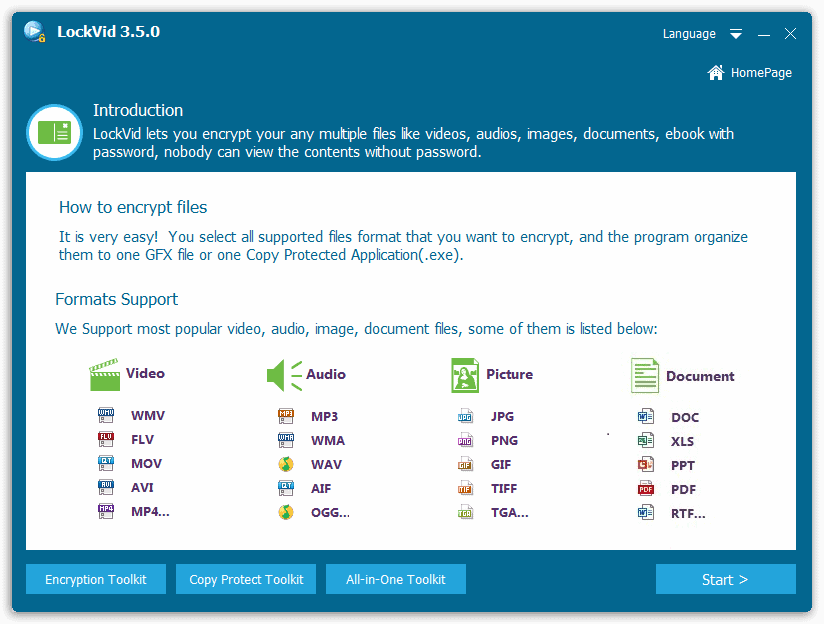The image size is (824, 624).
Task: Click the JPG file icon
Action: coord(465,416)
